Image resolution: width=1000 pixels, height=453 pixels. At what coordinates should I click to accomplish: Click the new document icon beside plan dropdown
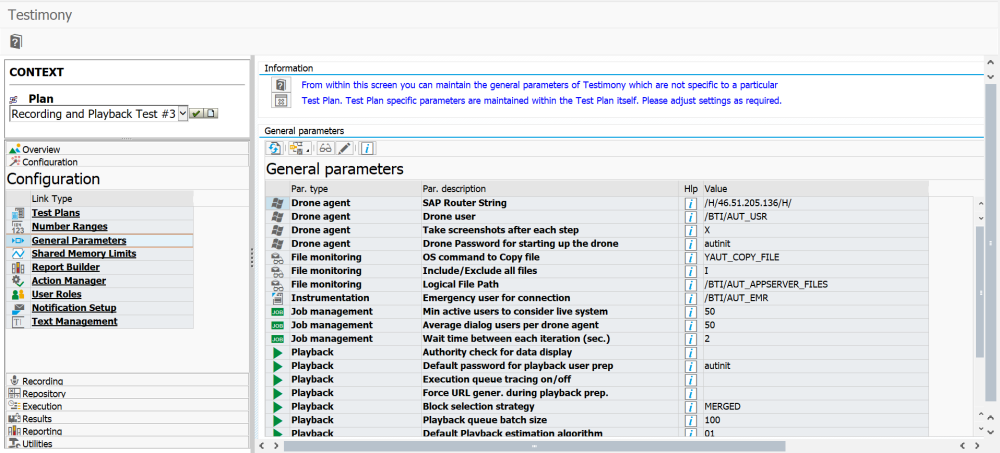211,114
